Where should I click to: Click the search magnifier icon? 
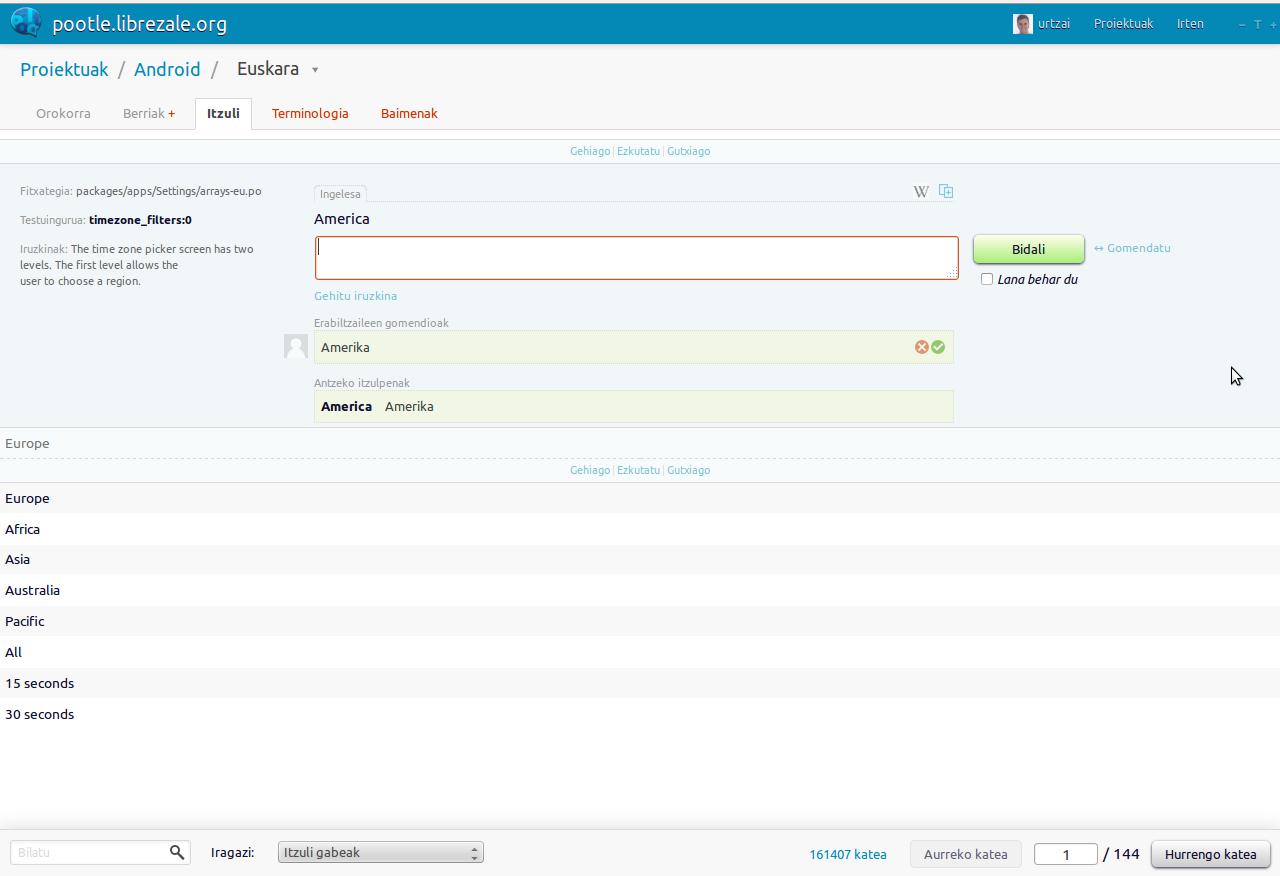pos(177,852)
